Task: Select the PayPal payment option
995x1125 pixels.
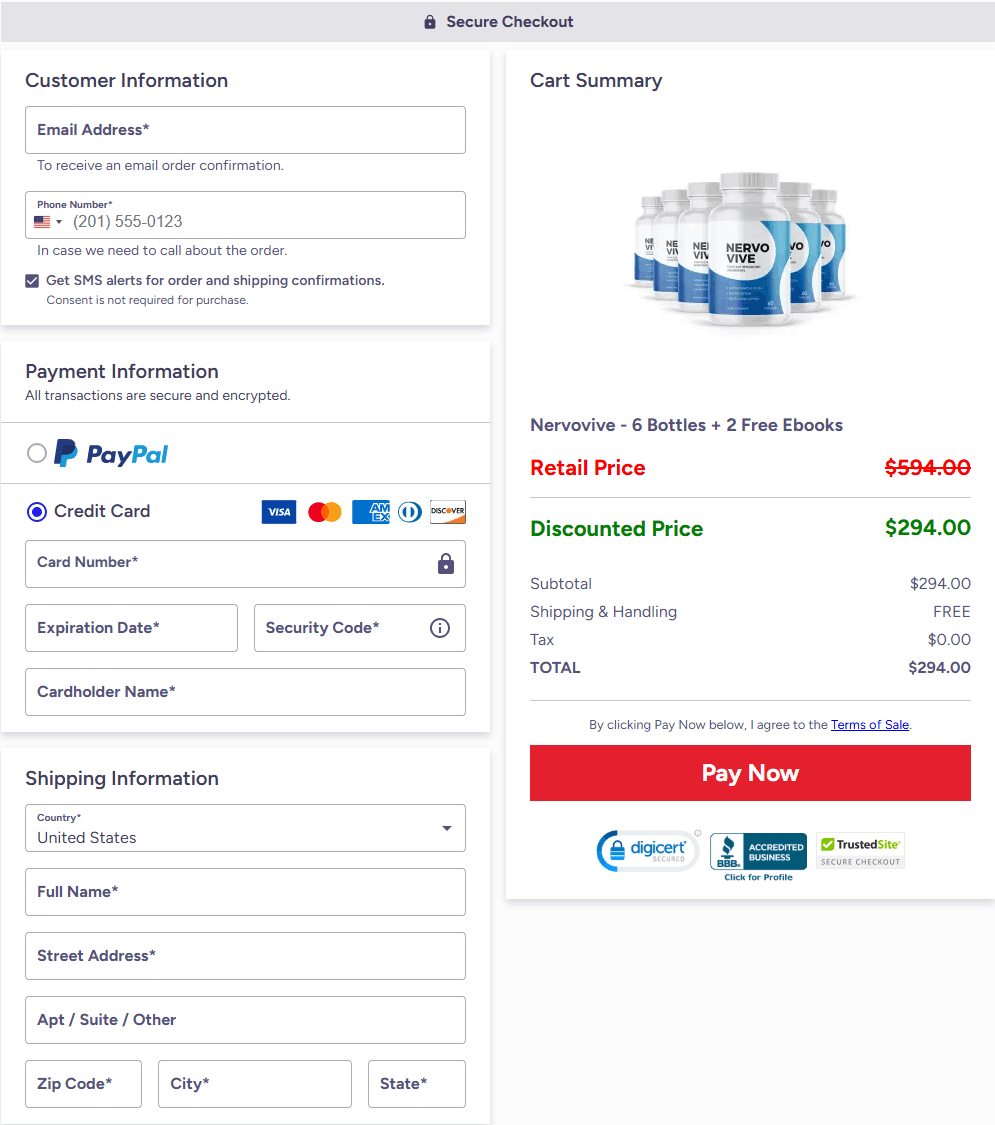Action: [x=37, y=453]
